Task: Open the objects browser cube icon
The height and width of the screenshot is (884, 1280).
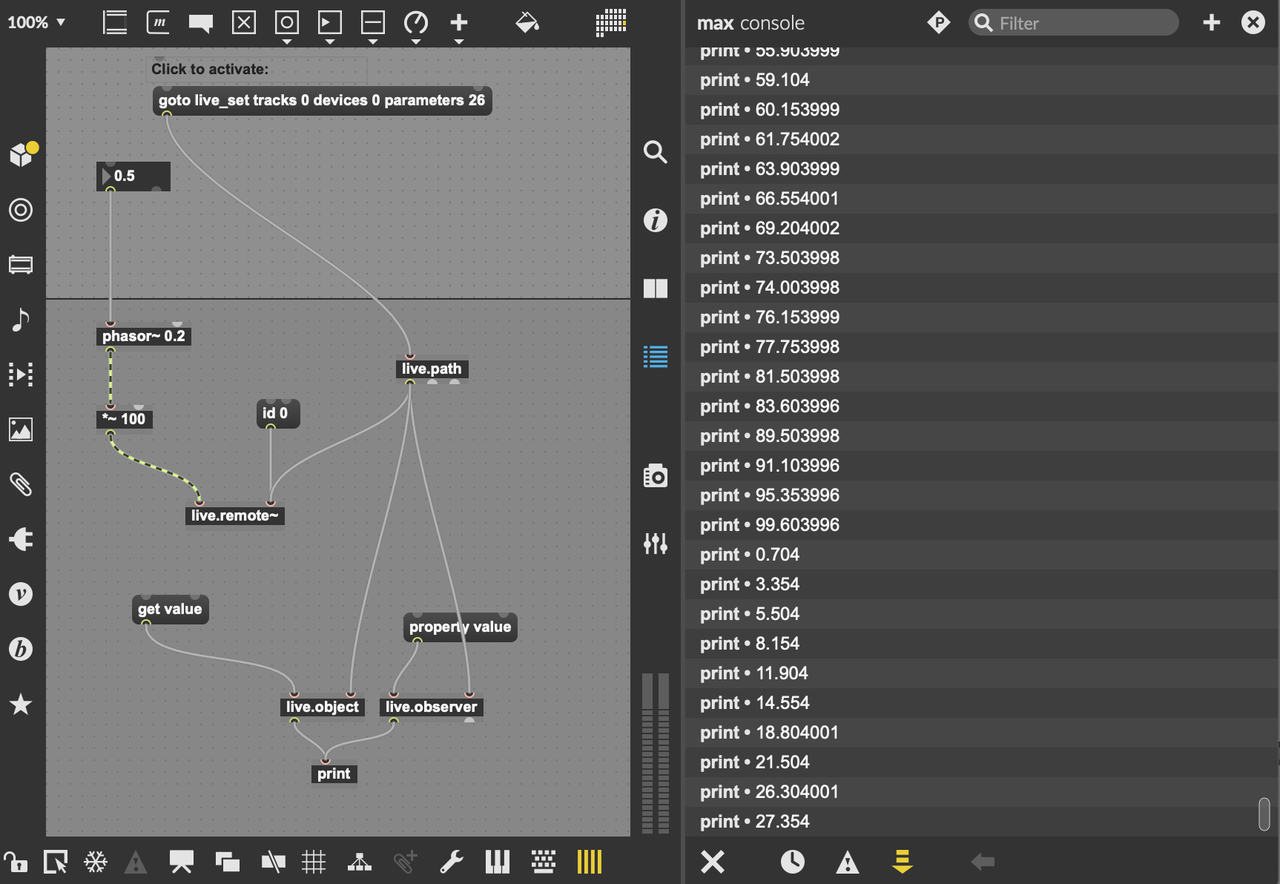Action: pos(22,154)
